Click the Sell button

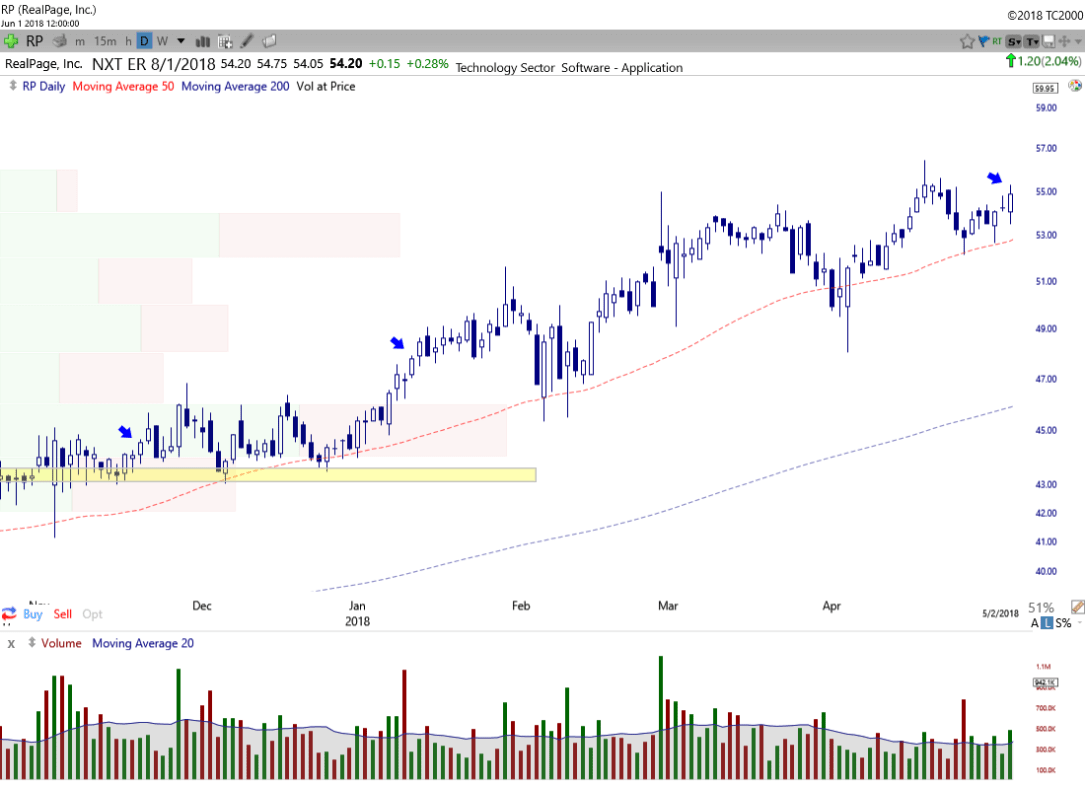coord(63,614)
